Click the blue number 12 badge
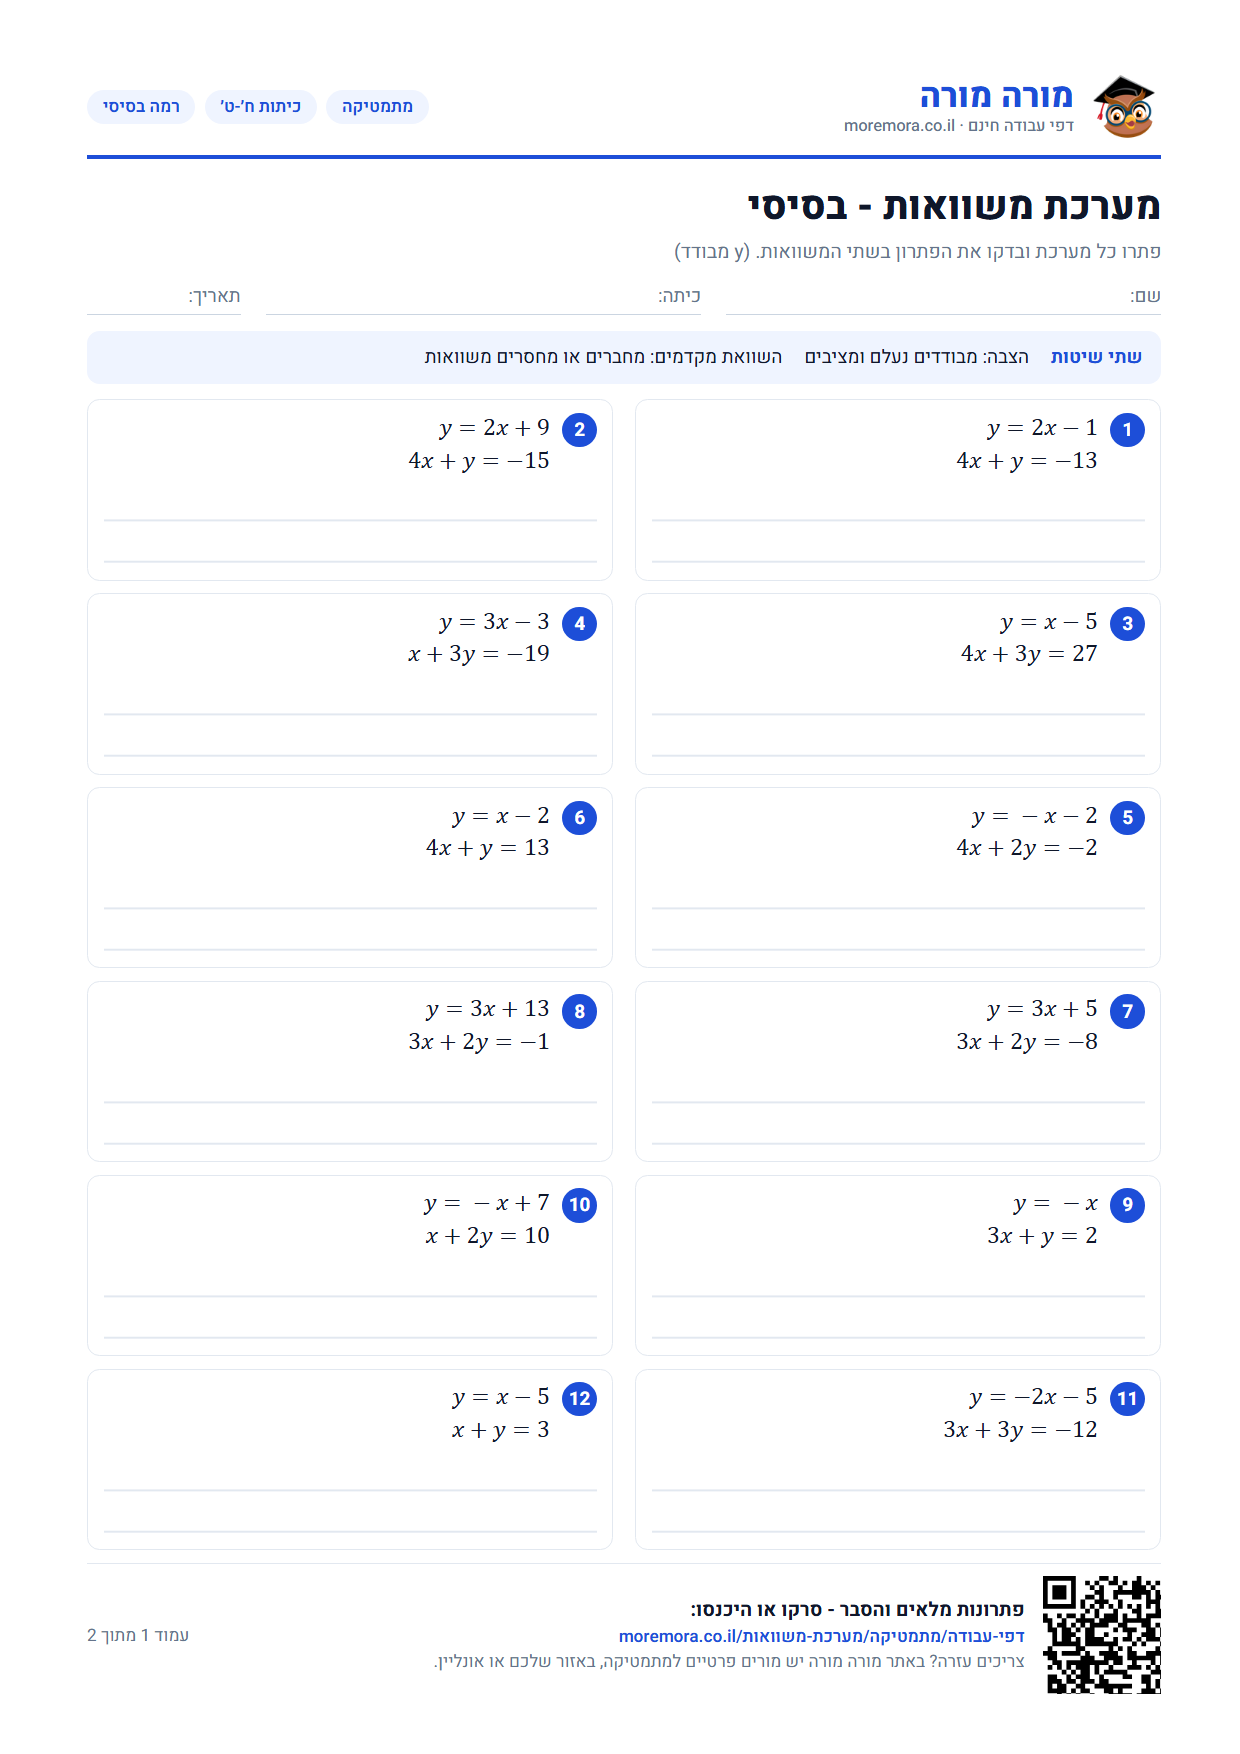 (x=579, y=1399)
